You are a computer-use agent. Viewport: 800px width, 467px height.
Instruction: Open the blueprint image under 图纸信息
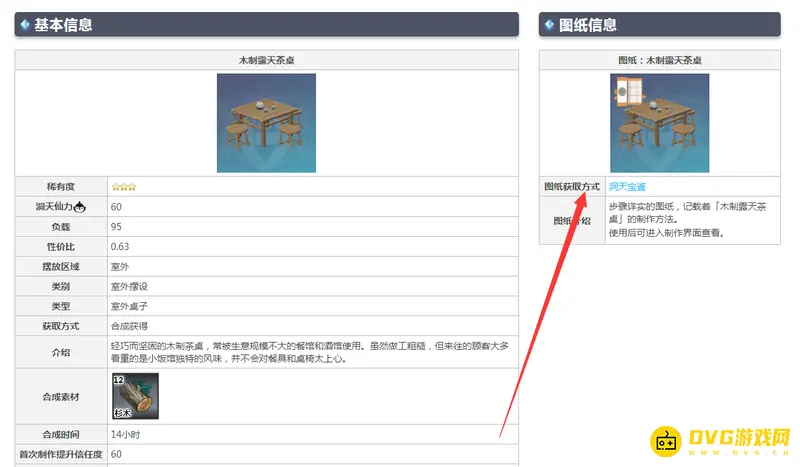point(659,122)
